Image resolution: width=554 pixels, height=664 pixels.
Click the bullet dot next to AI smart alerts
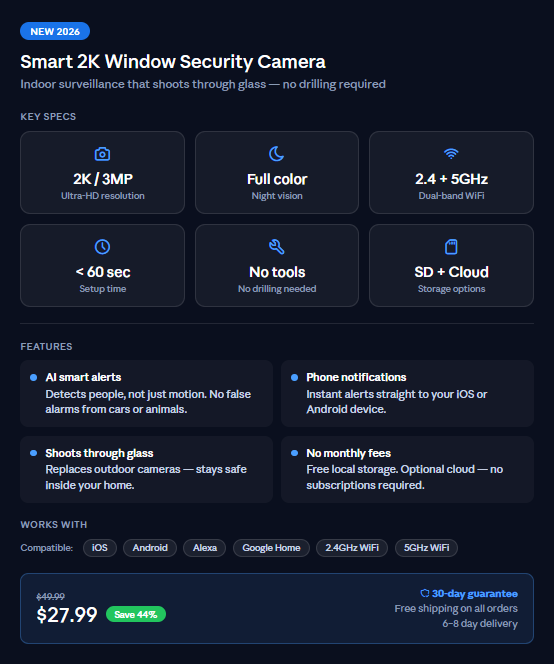[x=33, y=377]
